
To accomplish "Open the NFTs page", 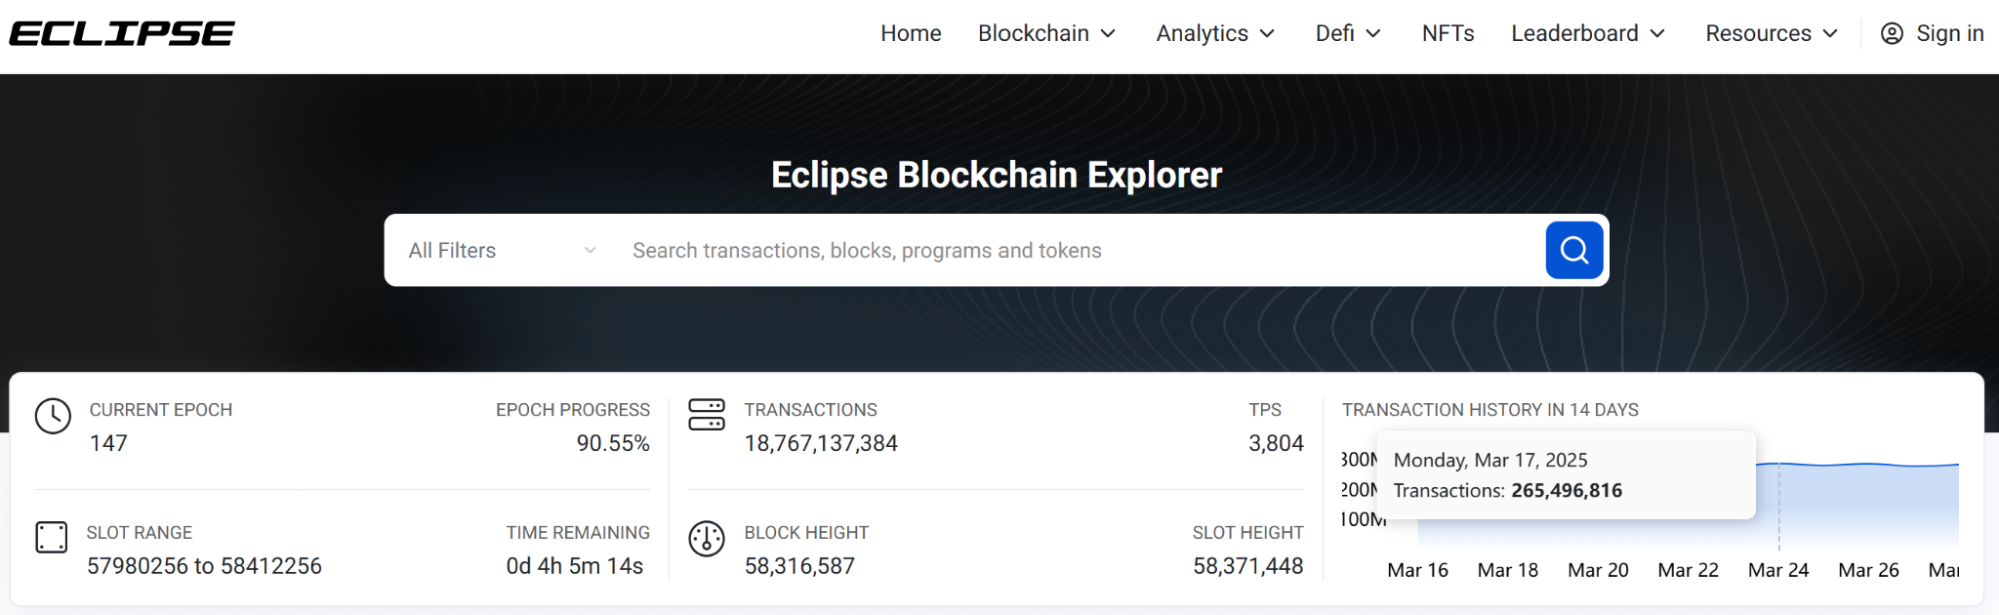I will [x=1447, y=34].
